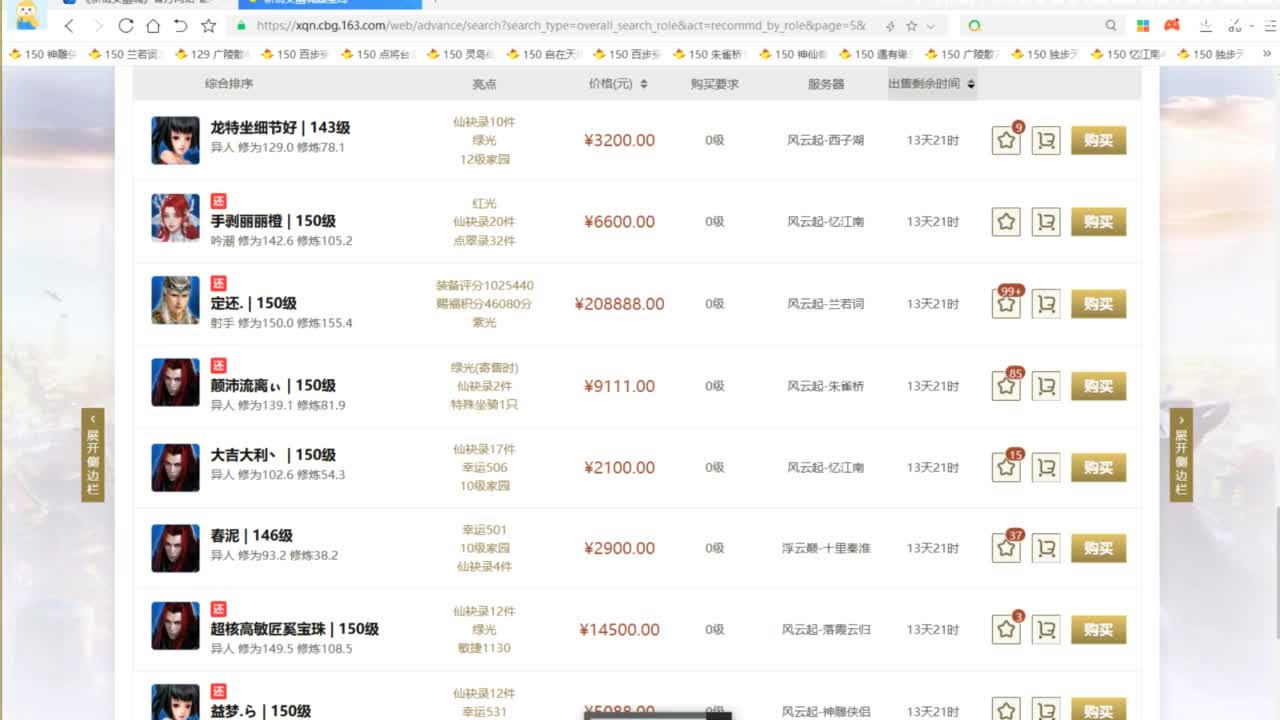Add 春泥 listing to the cart
Viewport: 1280px width, 720px height.
1046,548
